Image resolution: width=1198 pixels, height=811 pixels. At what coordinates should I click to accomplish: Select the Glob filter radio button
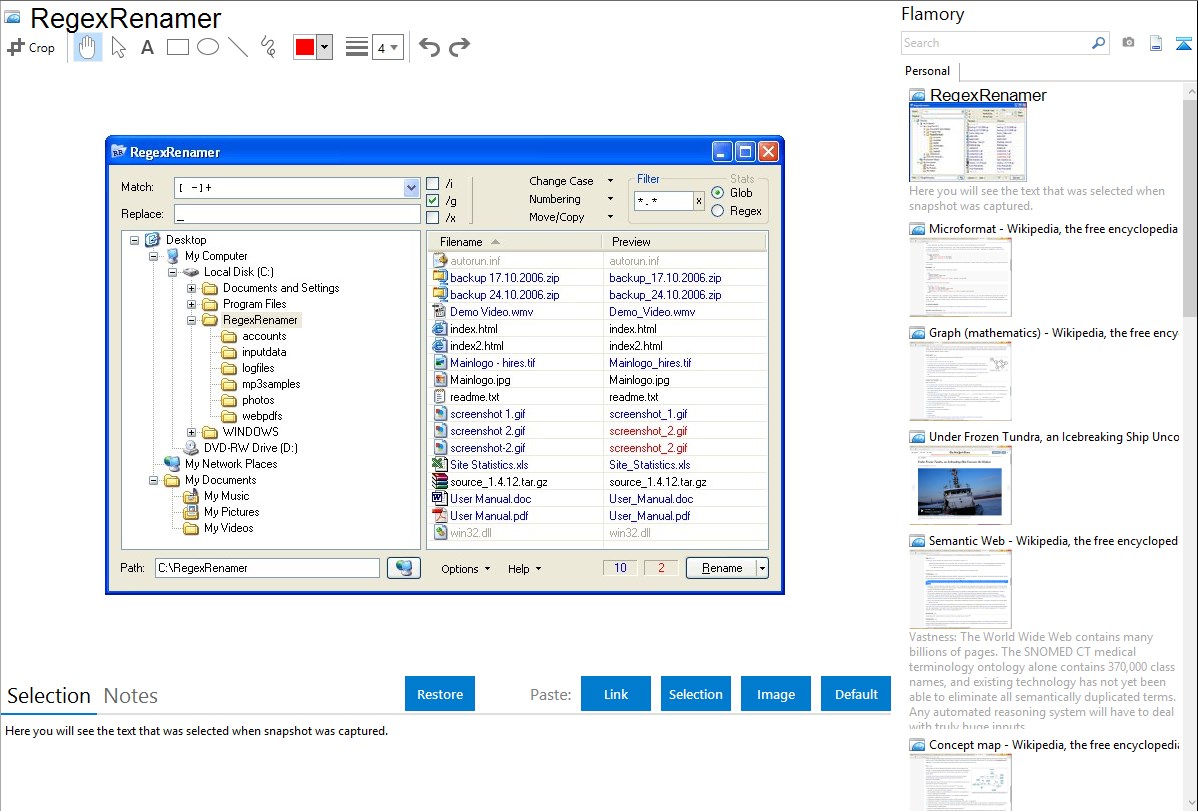point(717,193)
